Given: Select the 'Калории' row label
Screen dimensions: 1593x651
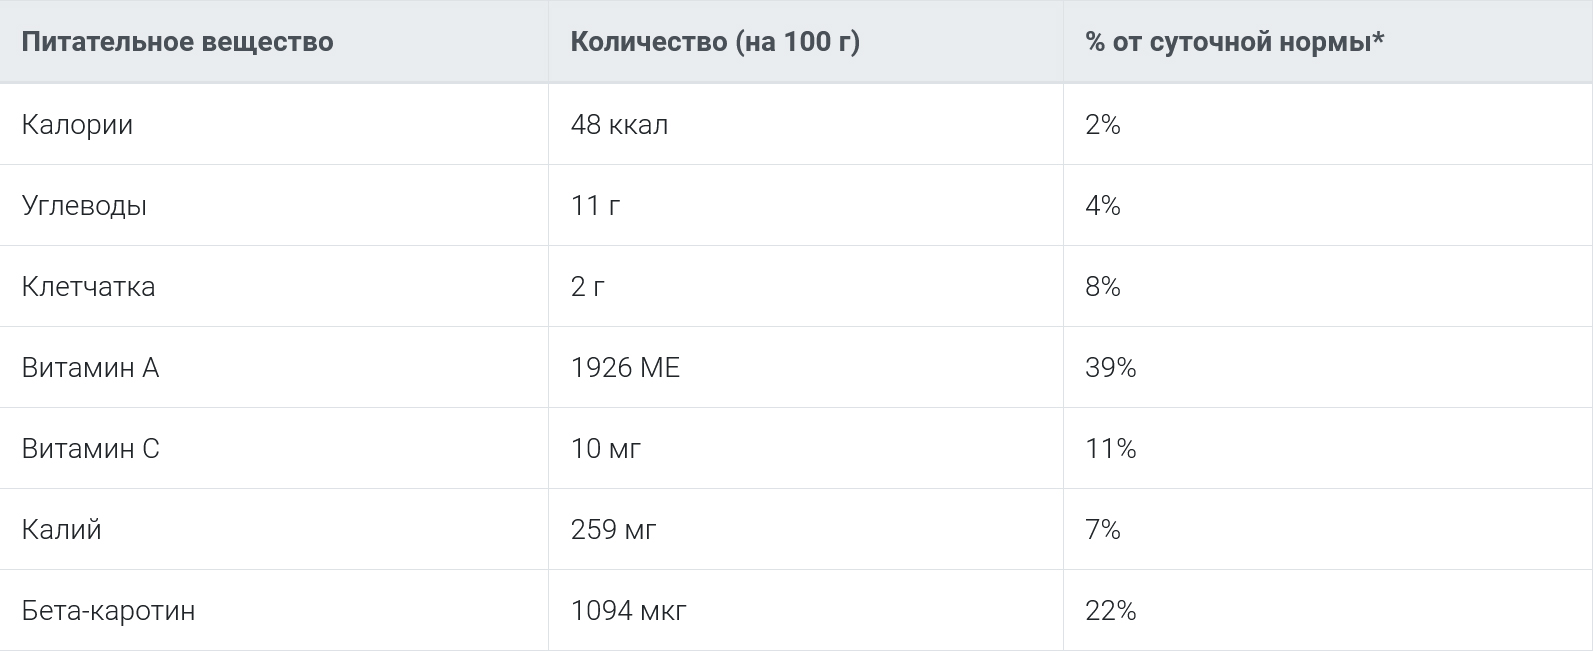Looking at the screenshot, I should tap(77, 124).
